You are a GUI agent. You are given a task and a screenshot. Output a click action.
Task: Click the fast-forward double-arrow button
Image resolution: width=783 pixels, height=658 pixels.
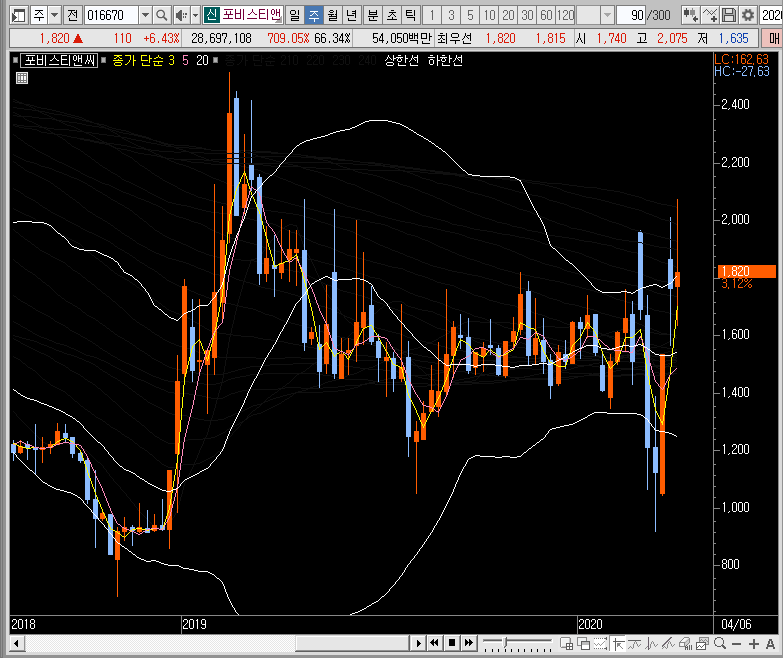pyautogui.click(x=468, y=643)
